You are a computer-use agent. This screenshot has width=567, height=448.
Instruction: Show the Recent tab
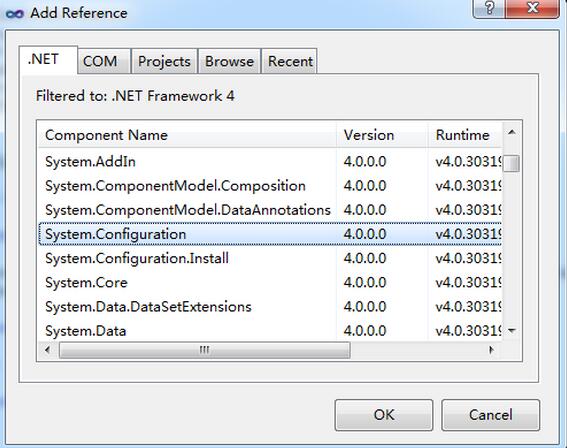[x=290, y=61]
